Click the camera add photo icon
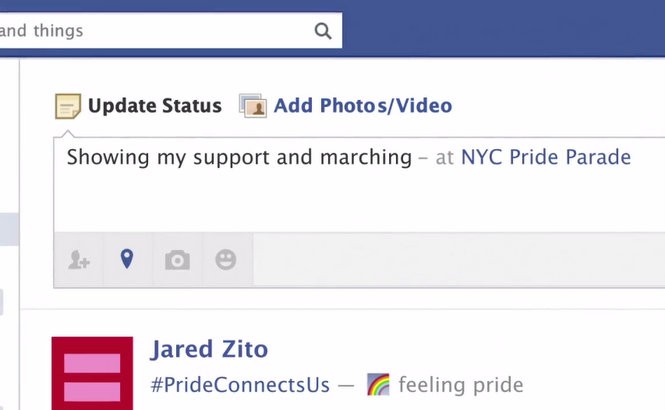 (177, 260)
